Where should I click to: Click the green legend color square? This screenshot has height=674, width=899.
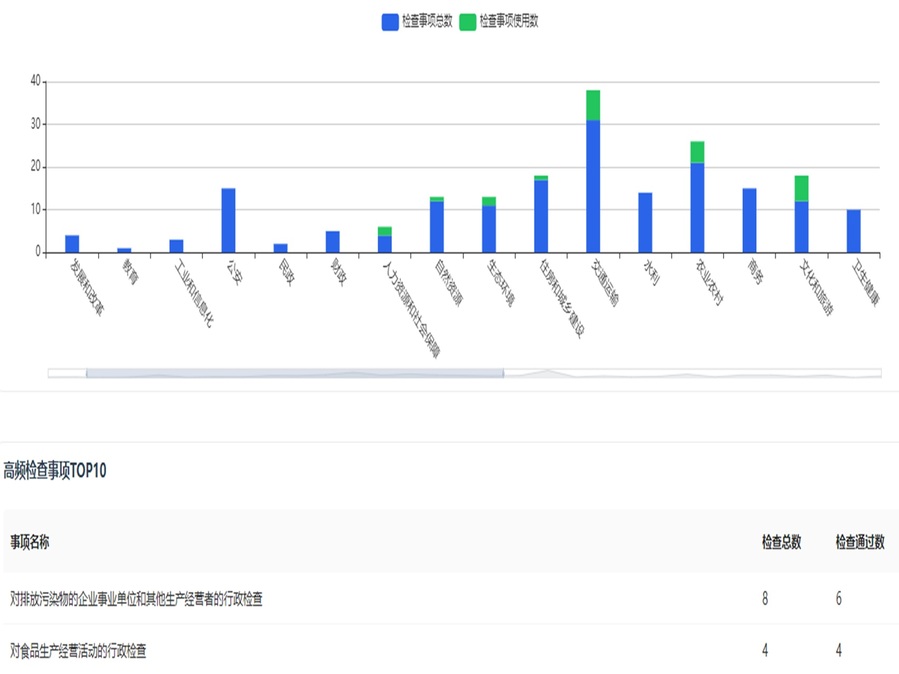pos(468,21)
